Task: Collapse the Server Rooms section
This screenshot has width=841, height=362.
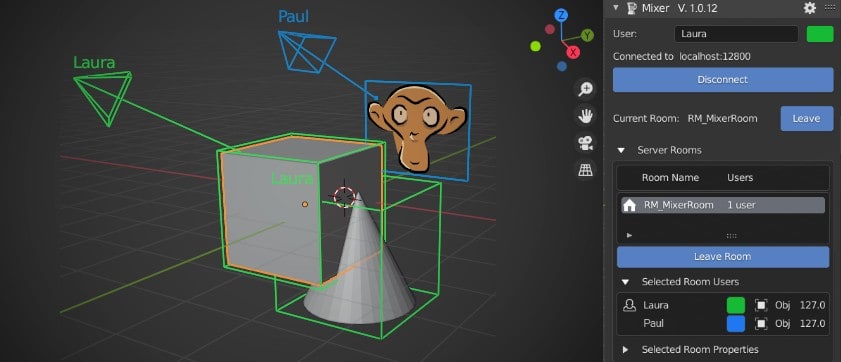Action: click(x=621, y=151)
